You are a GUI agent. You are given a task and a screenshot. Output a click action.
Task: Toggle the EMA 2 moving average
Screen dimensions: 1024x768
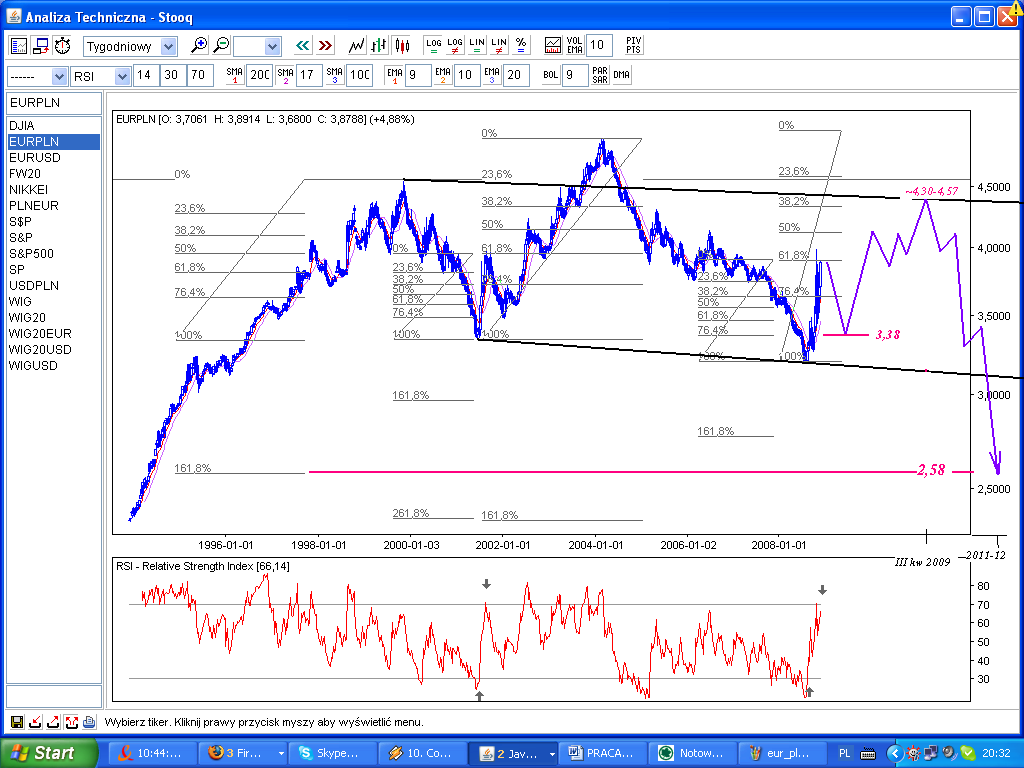click(443, 76)
